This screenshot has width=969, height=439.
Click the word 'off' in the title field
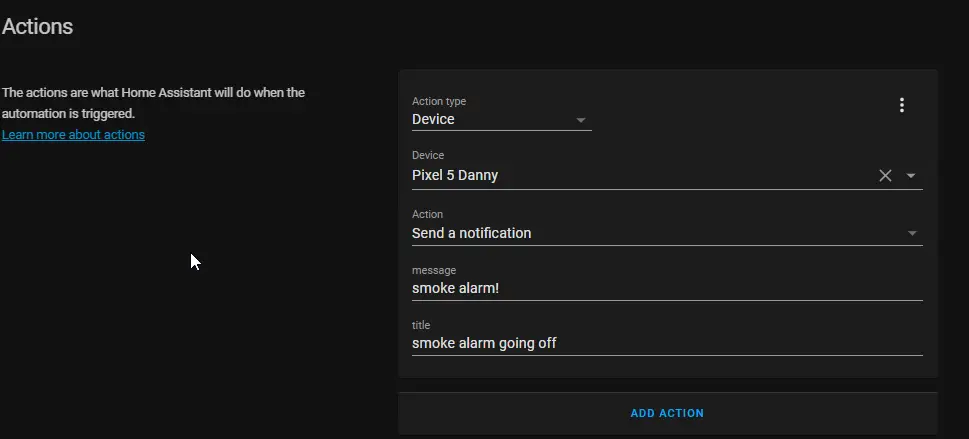pyautogui.click(x=547, y=343)
